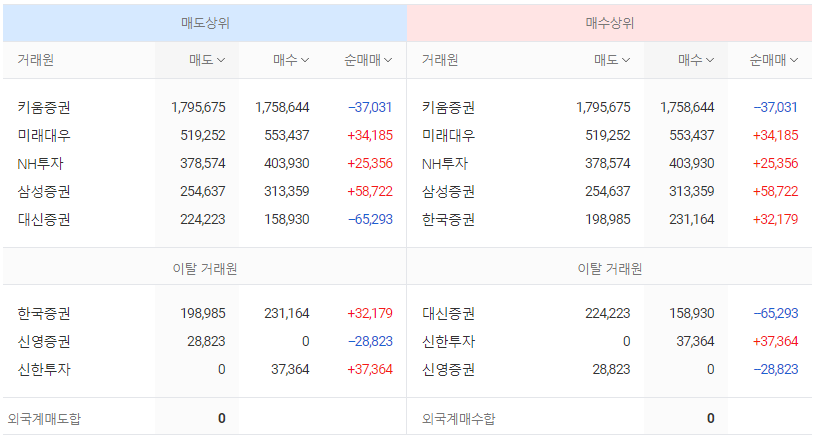
Task: Click 거래원 column header in 매수상위 table
Action: click(x=440, y=60)
